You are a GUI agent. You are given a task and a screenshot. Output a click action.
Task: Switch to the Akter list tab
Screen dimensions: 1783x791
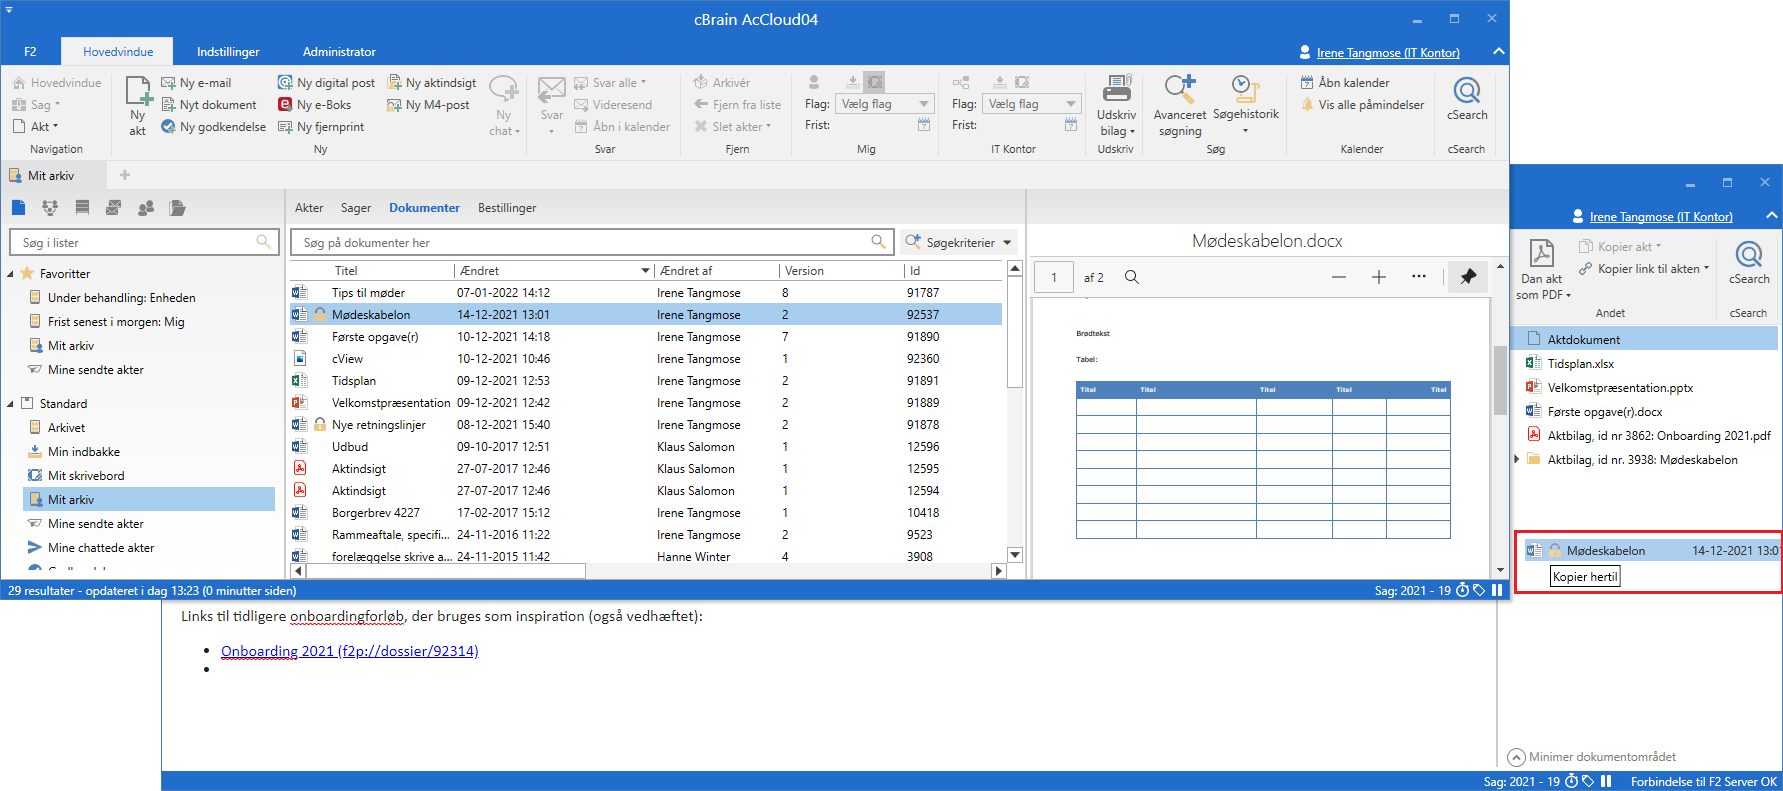click(x=309, y=208)
